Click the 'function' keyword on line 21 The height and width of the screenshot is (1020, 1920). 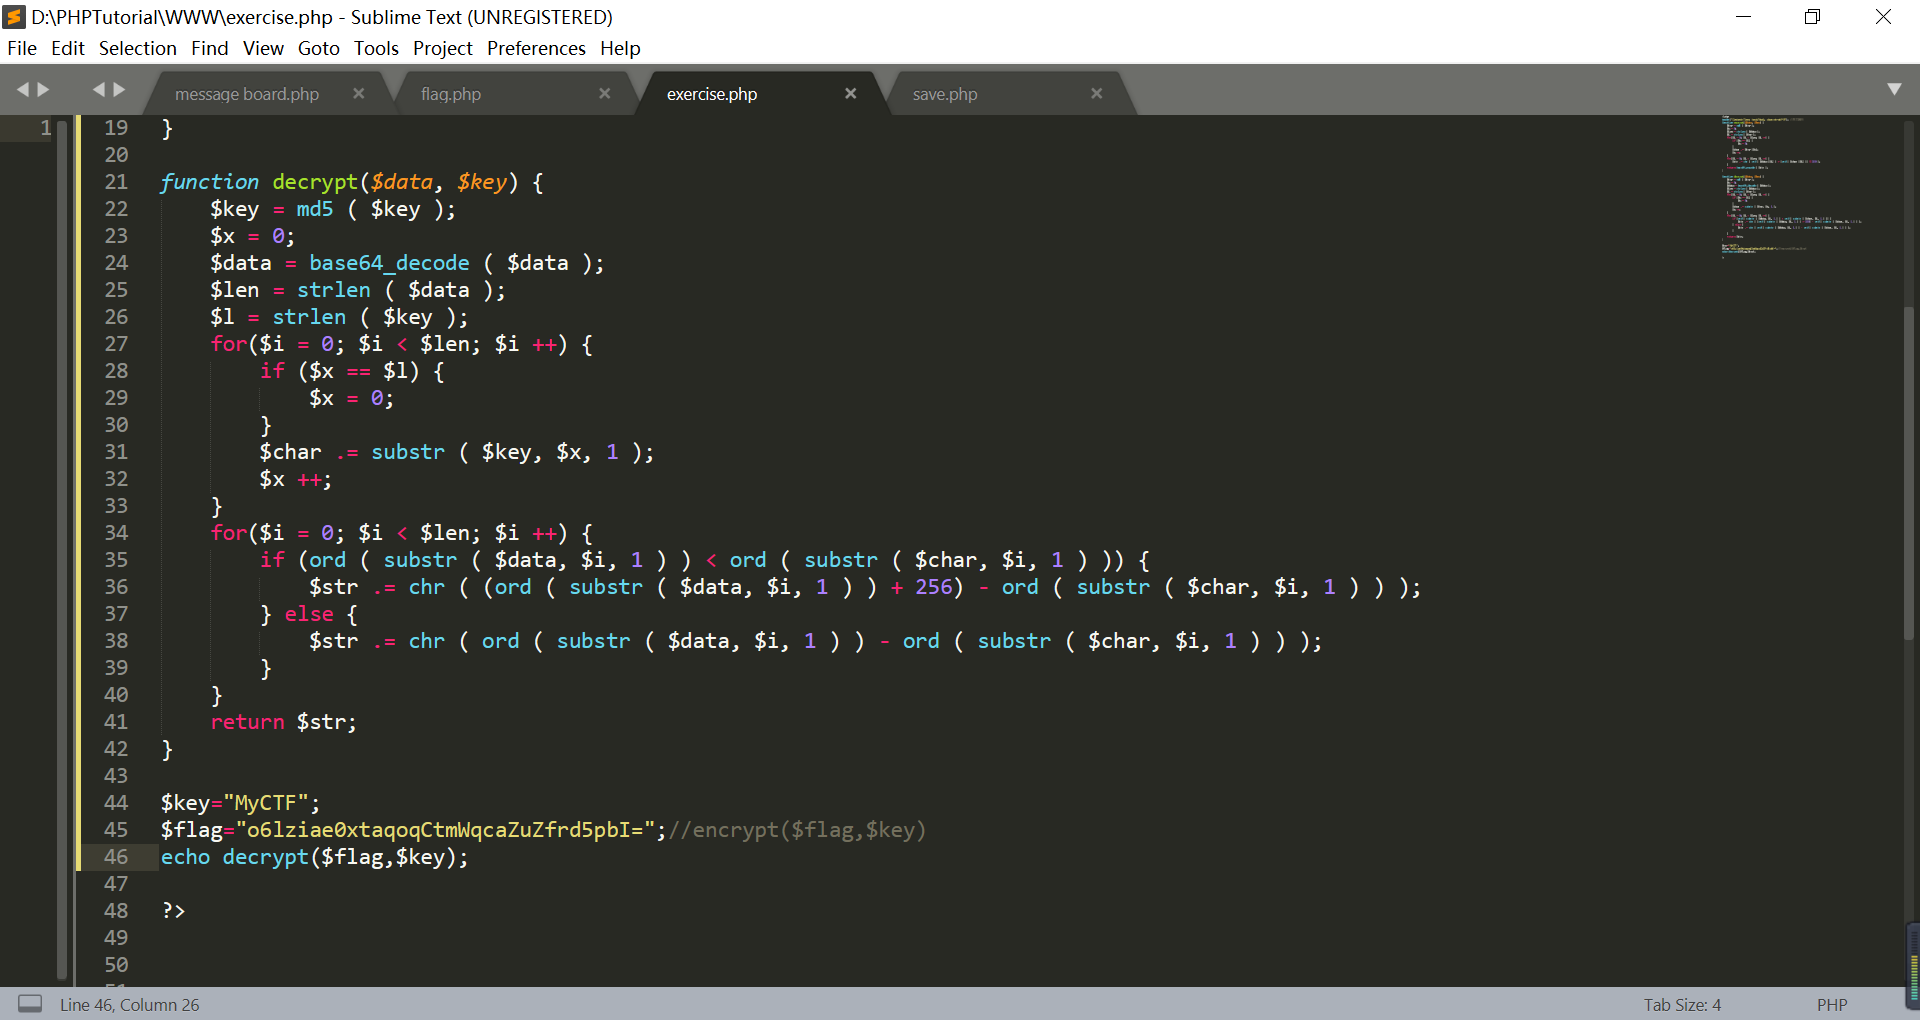point(209,182)
